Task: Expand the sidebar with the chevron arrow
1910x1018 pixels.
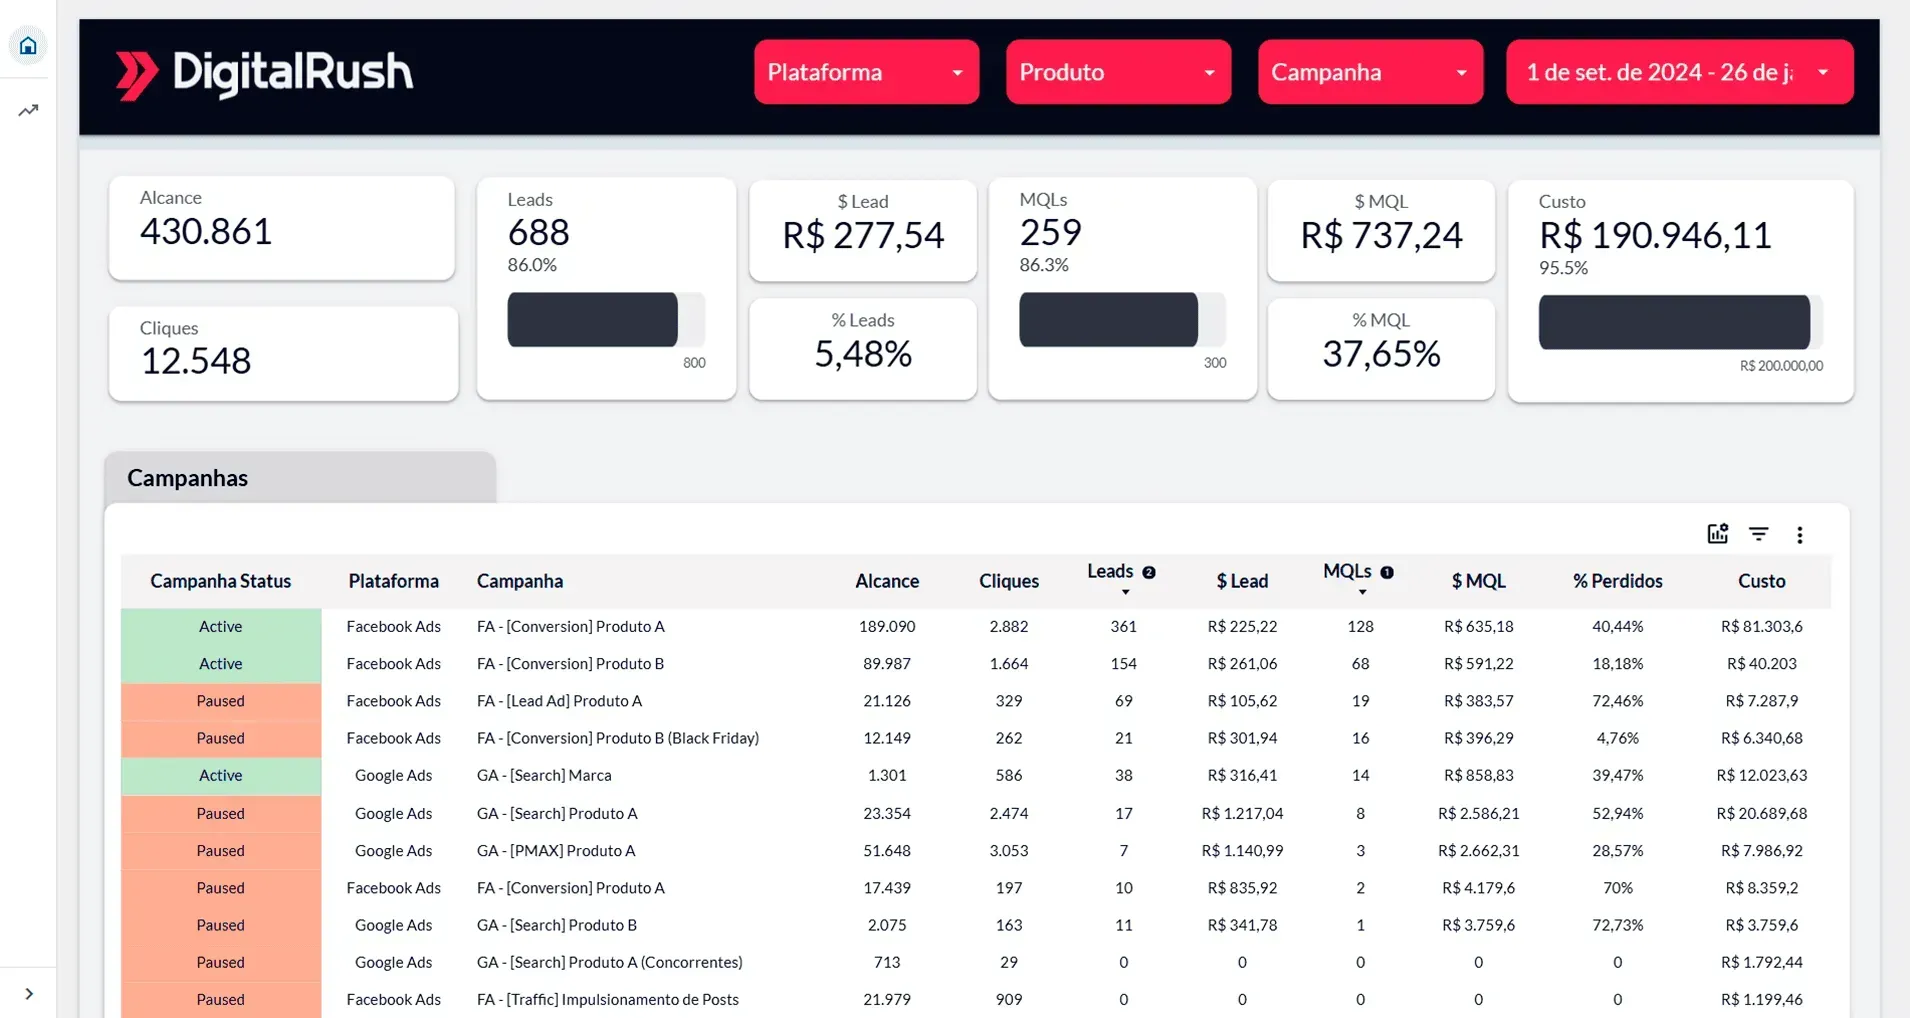Action: pyautogui.click(x=29, y=993)
